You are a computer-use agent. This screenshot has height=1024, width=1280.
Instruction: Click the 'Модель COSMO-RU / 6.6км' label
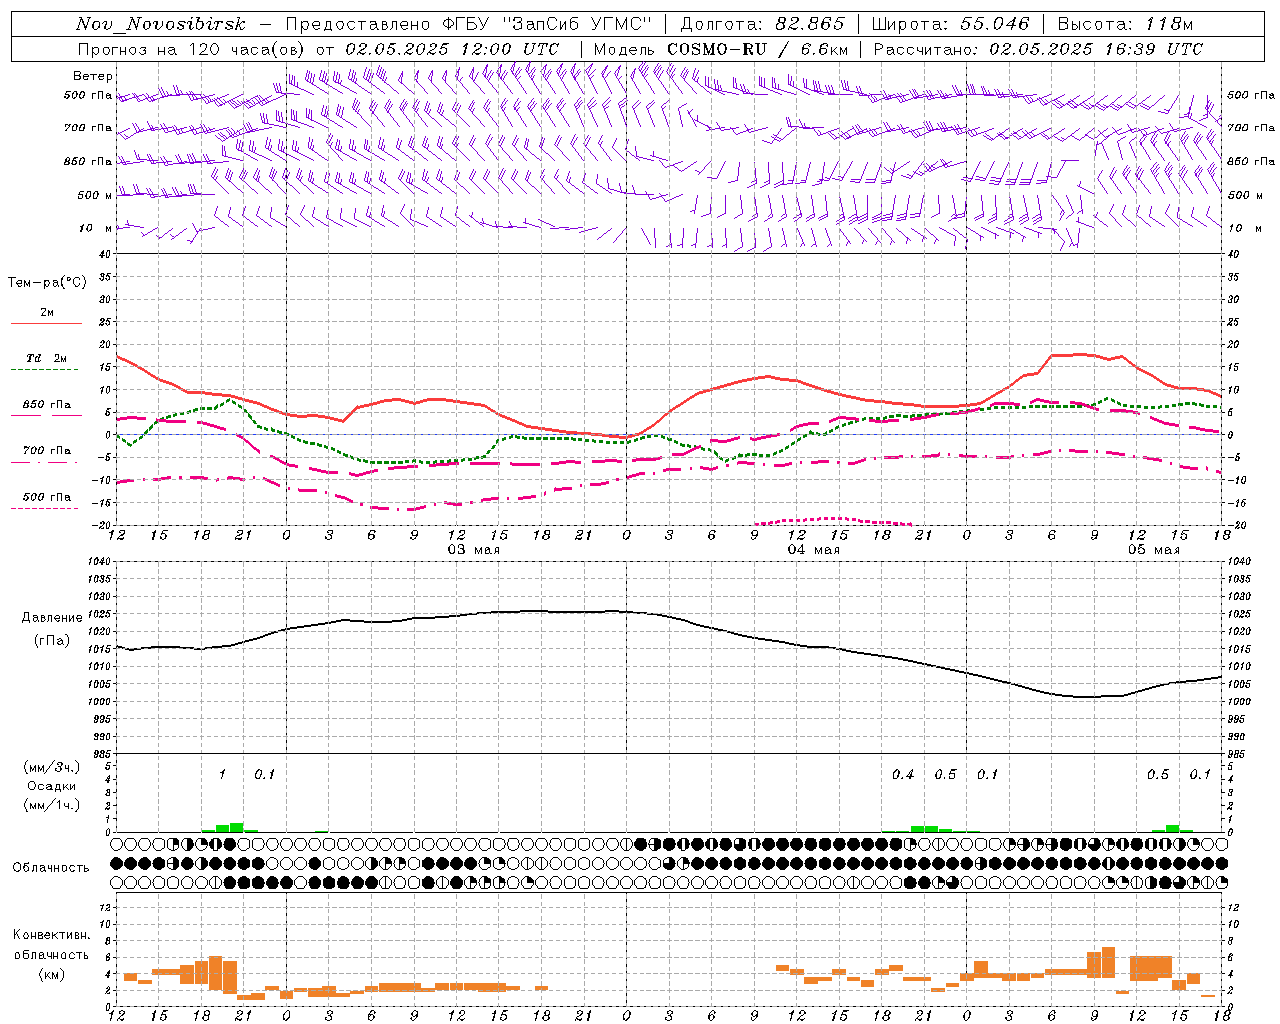(x=721, y=49)
